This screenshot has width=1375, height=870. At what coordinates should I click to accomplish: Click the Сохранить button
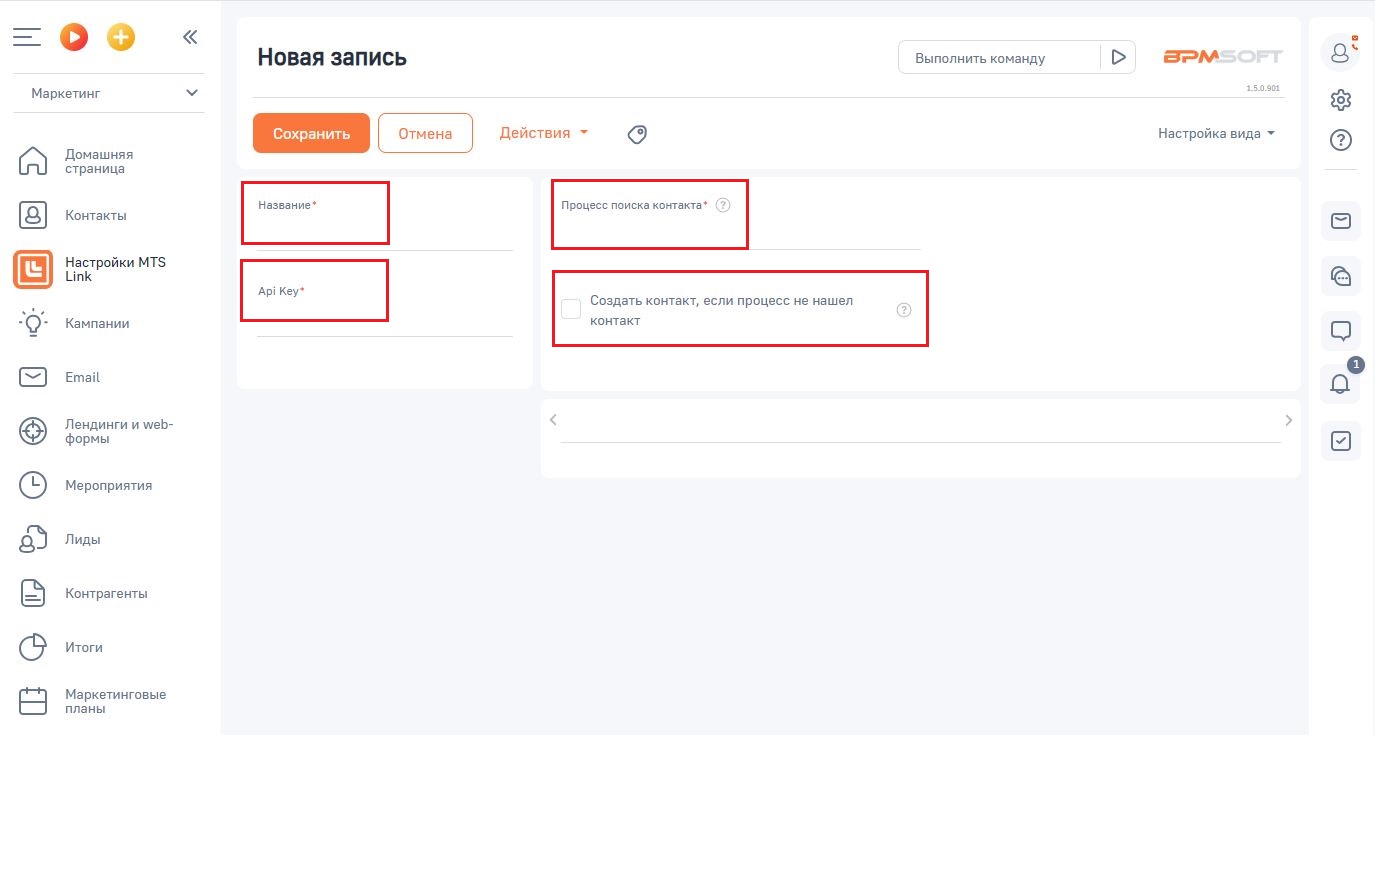pyautogui.click(x=311, y=133)
